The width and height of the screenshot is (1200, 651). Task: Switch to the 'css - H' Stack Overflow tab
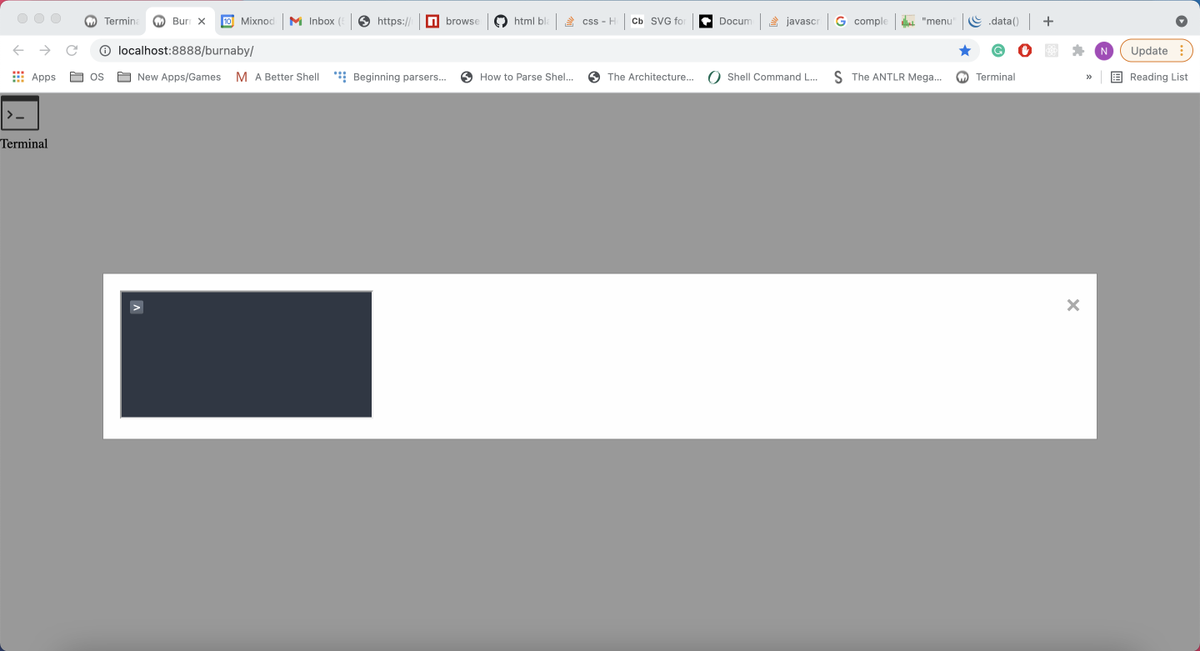(x=589, y=20)
